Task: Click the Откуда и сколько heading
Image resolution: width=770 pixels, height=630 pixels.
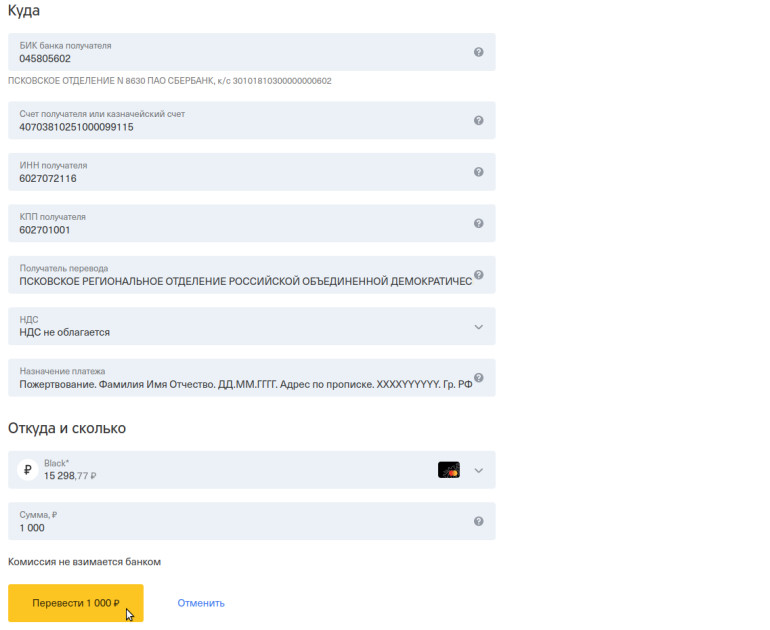Action: pos(67,428)
